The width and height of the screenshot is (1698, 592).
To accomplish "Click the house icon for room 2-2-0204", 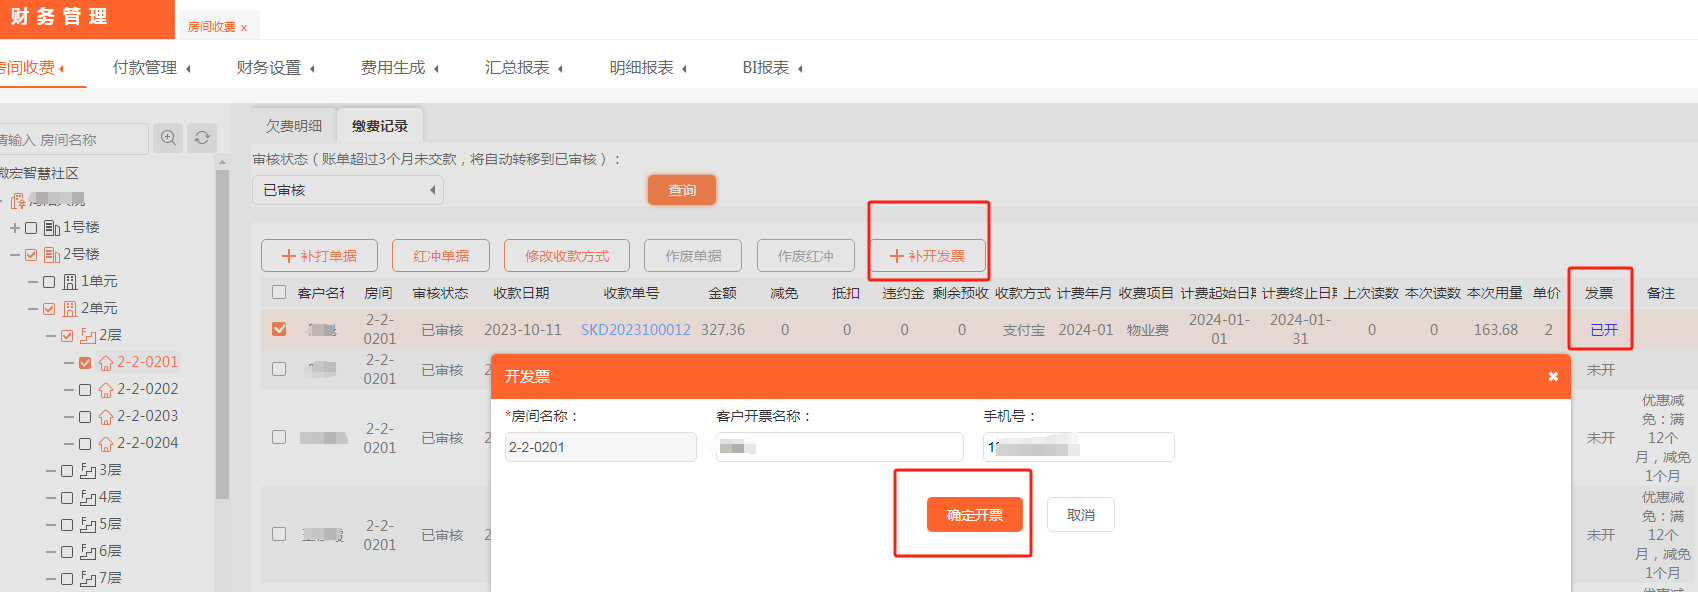I will point(106,444).
